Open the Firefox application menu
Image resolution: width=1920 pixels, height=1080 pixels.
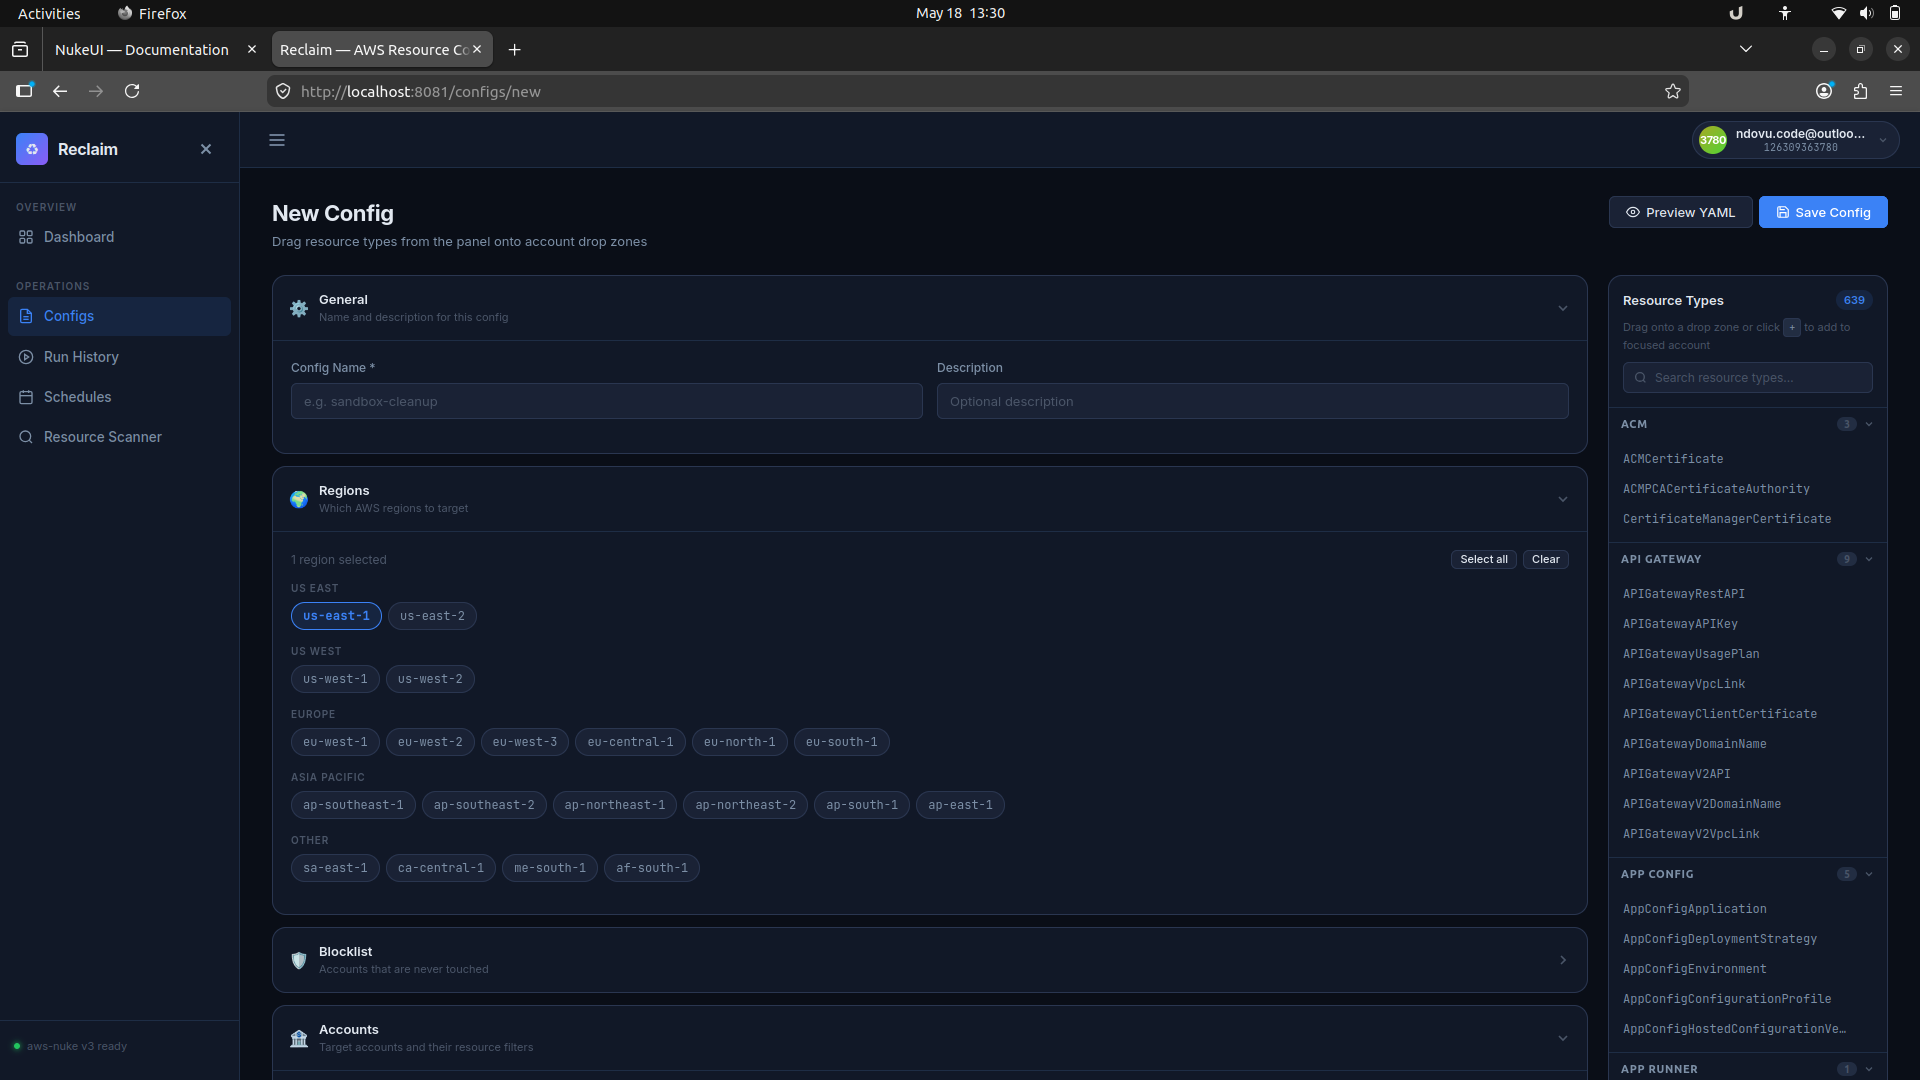(x=1896, y=91)
